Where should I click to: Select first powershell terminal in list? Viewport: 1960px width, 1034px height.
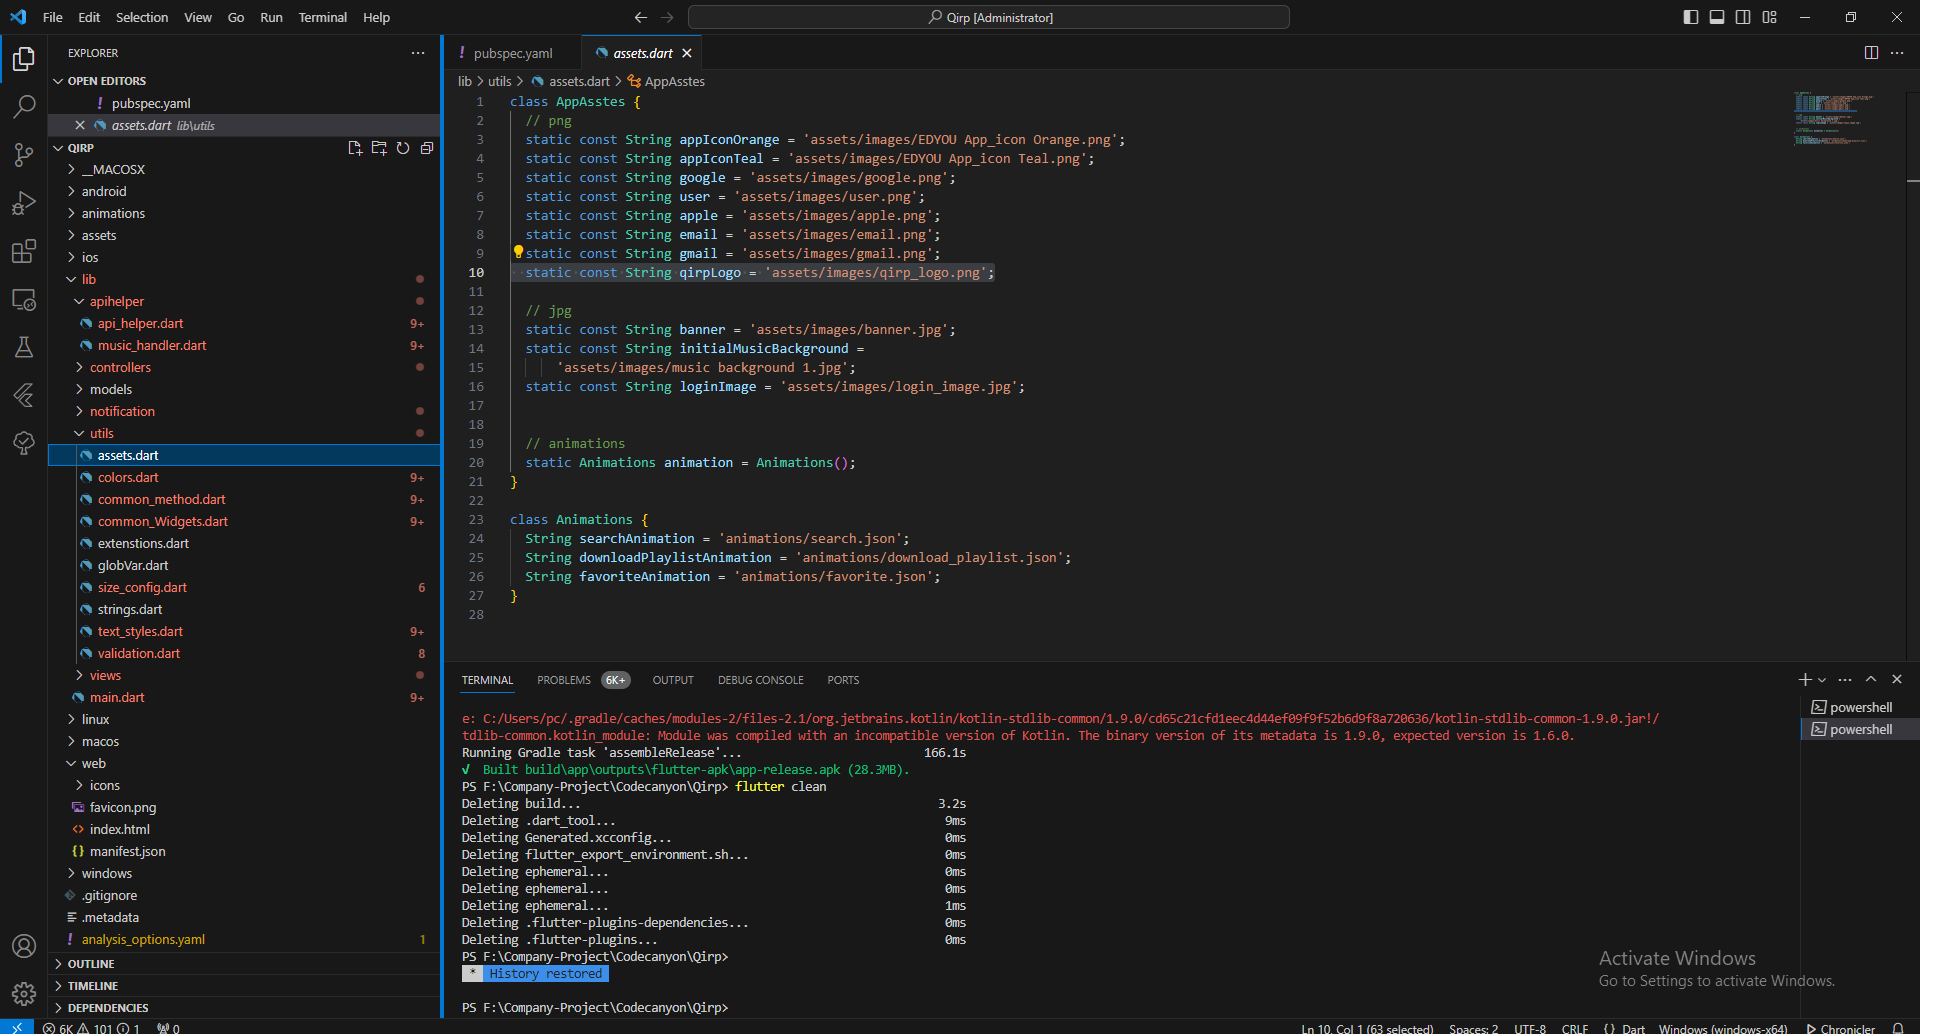(1859, 707)
